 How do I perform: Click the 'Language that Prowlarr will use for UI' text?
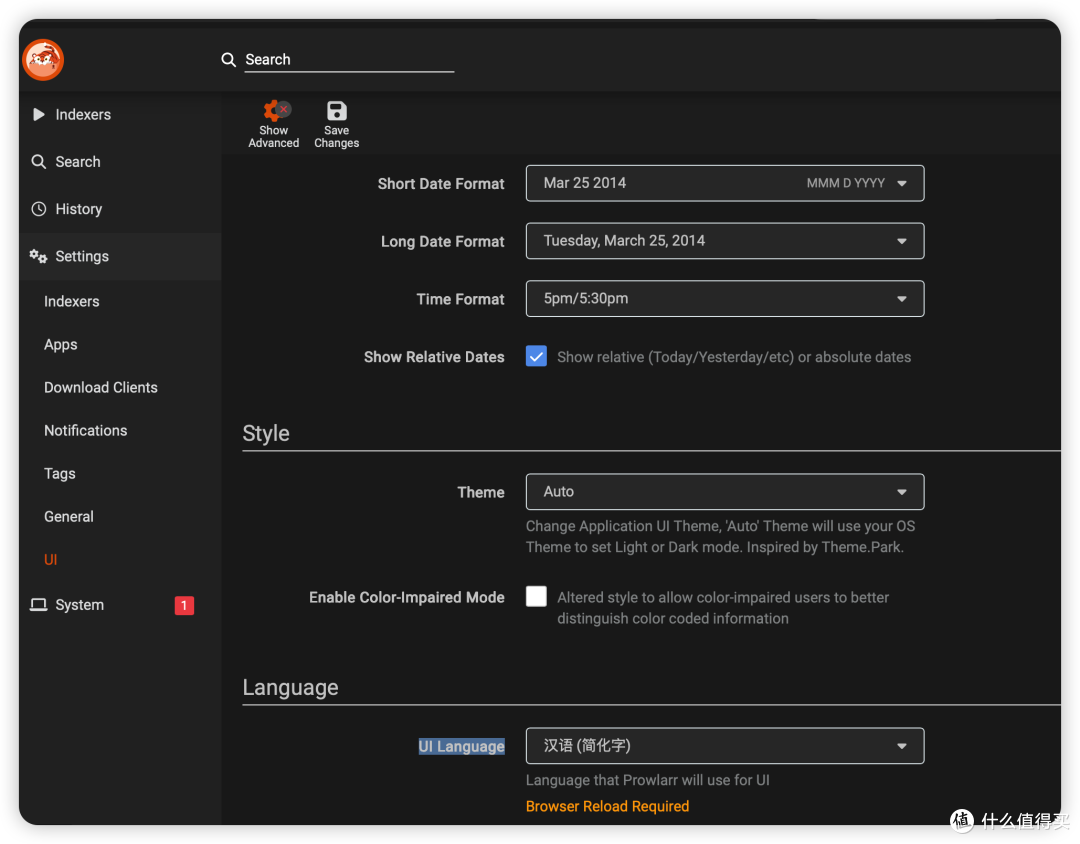[647, 780]
